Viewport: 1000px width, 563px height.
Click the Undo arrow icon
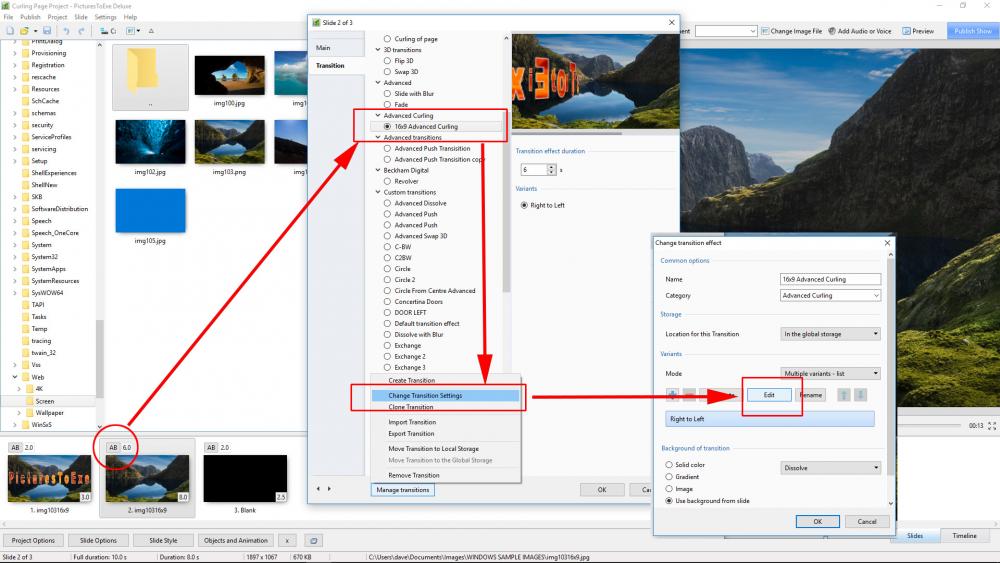pyautogui.click(x=65, y=31)
